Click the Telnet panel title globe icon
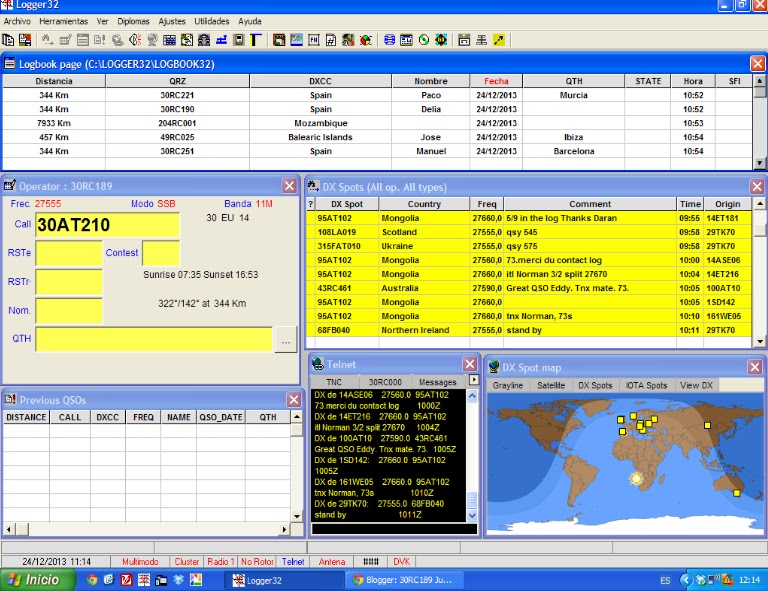The width and height of the screenshot is (768, 591). (318, 363)
